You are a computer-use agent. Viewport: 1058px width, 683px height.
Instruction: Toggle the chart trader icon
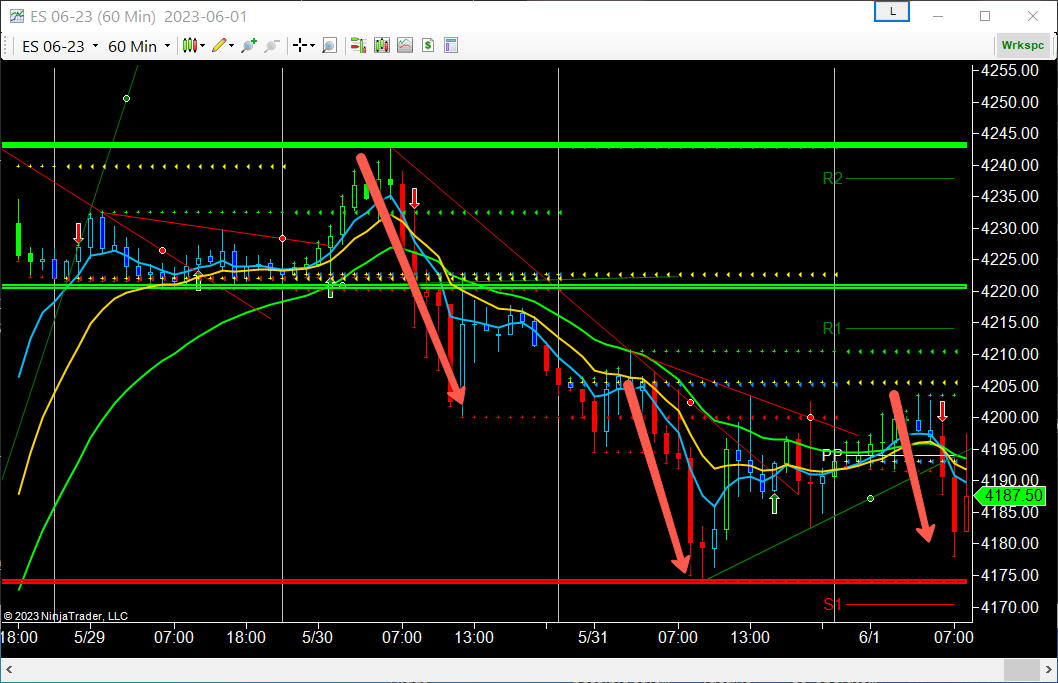pos(358,46)
